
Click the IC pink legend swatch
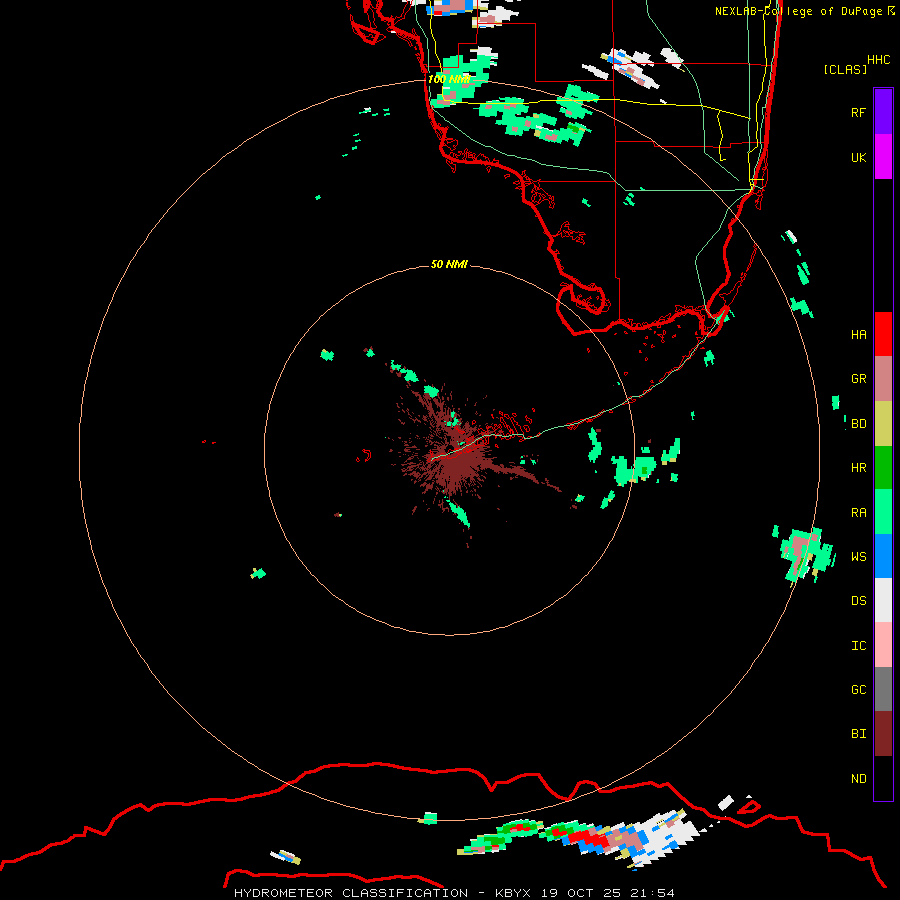[883, 645]
